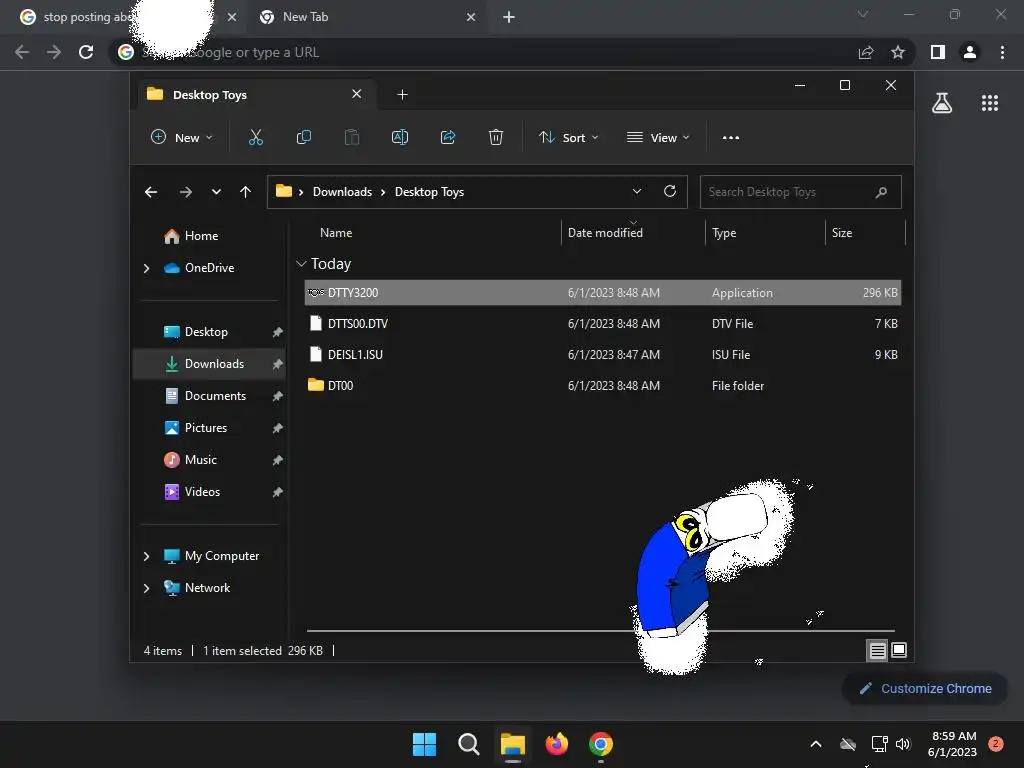This screenshot has height=768, width=1024.
Task: Select the DEISL1.ISU file
Action: coord(602,355)
